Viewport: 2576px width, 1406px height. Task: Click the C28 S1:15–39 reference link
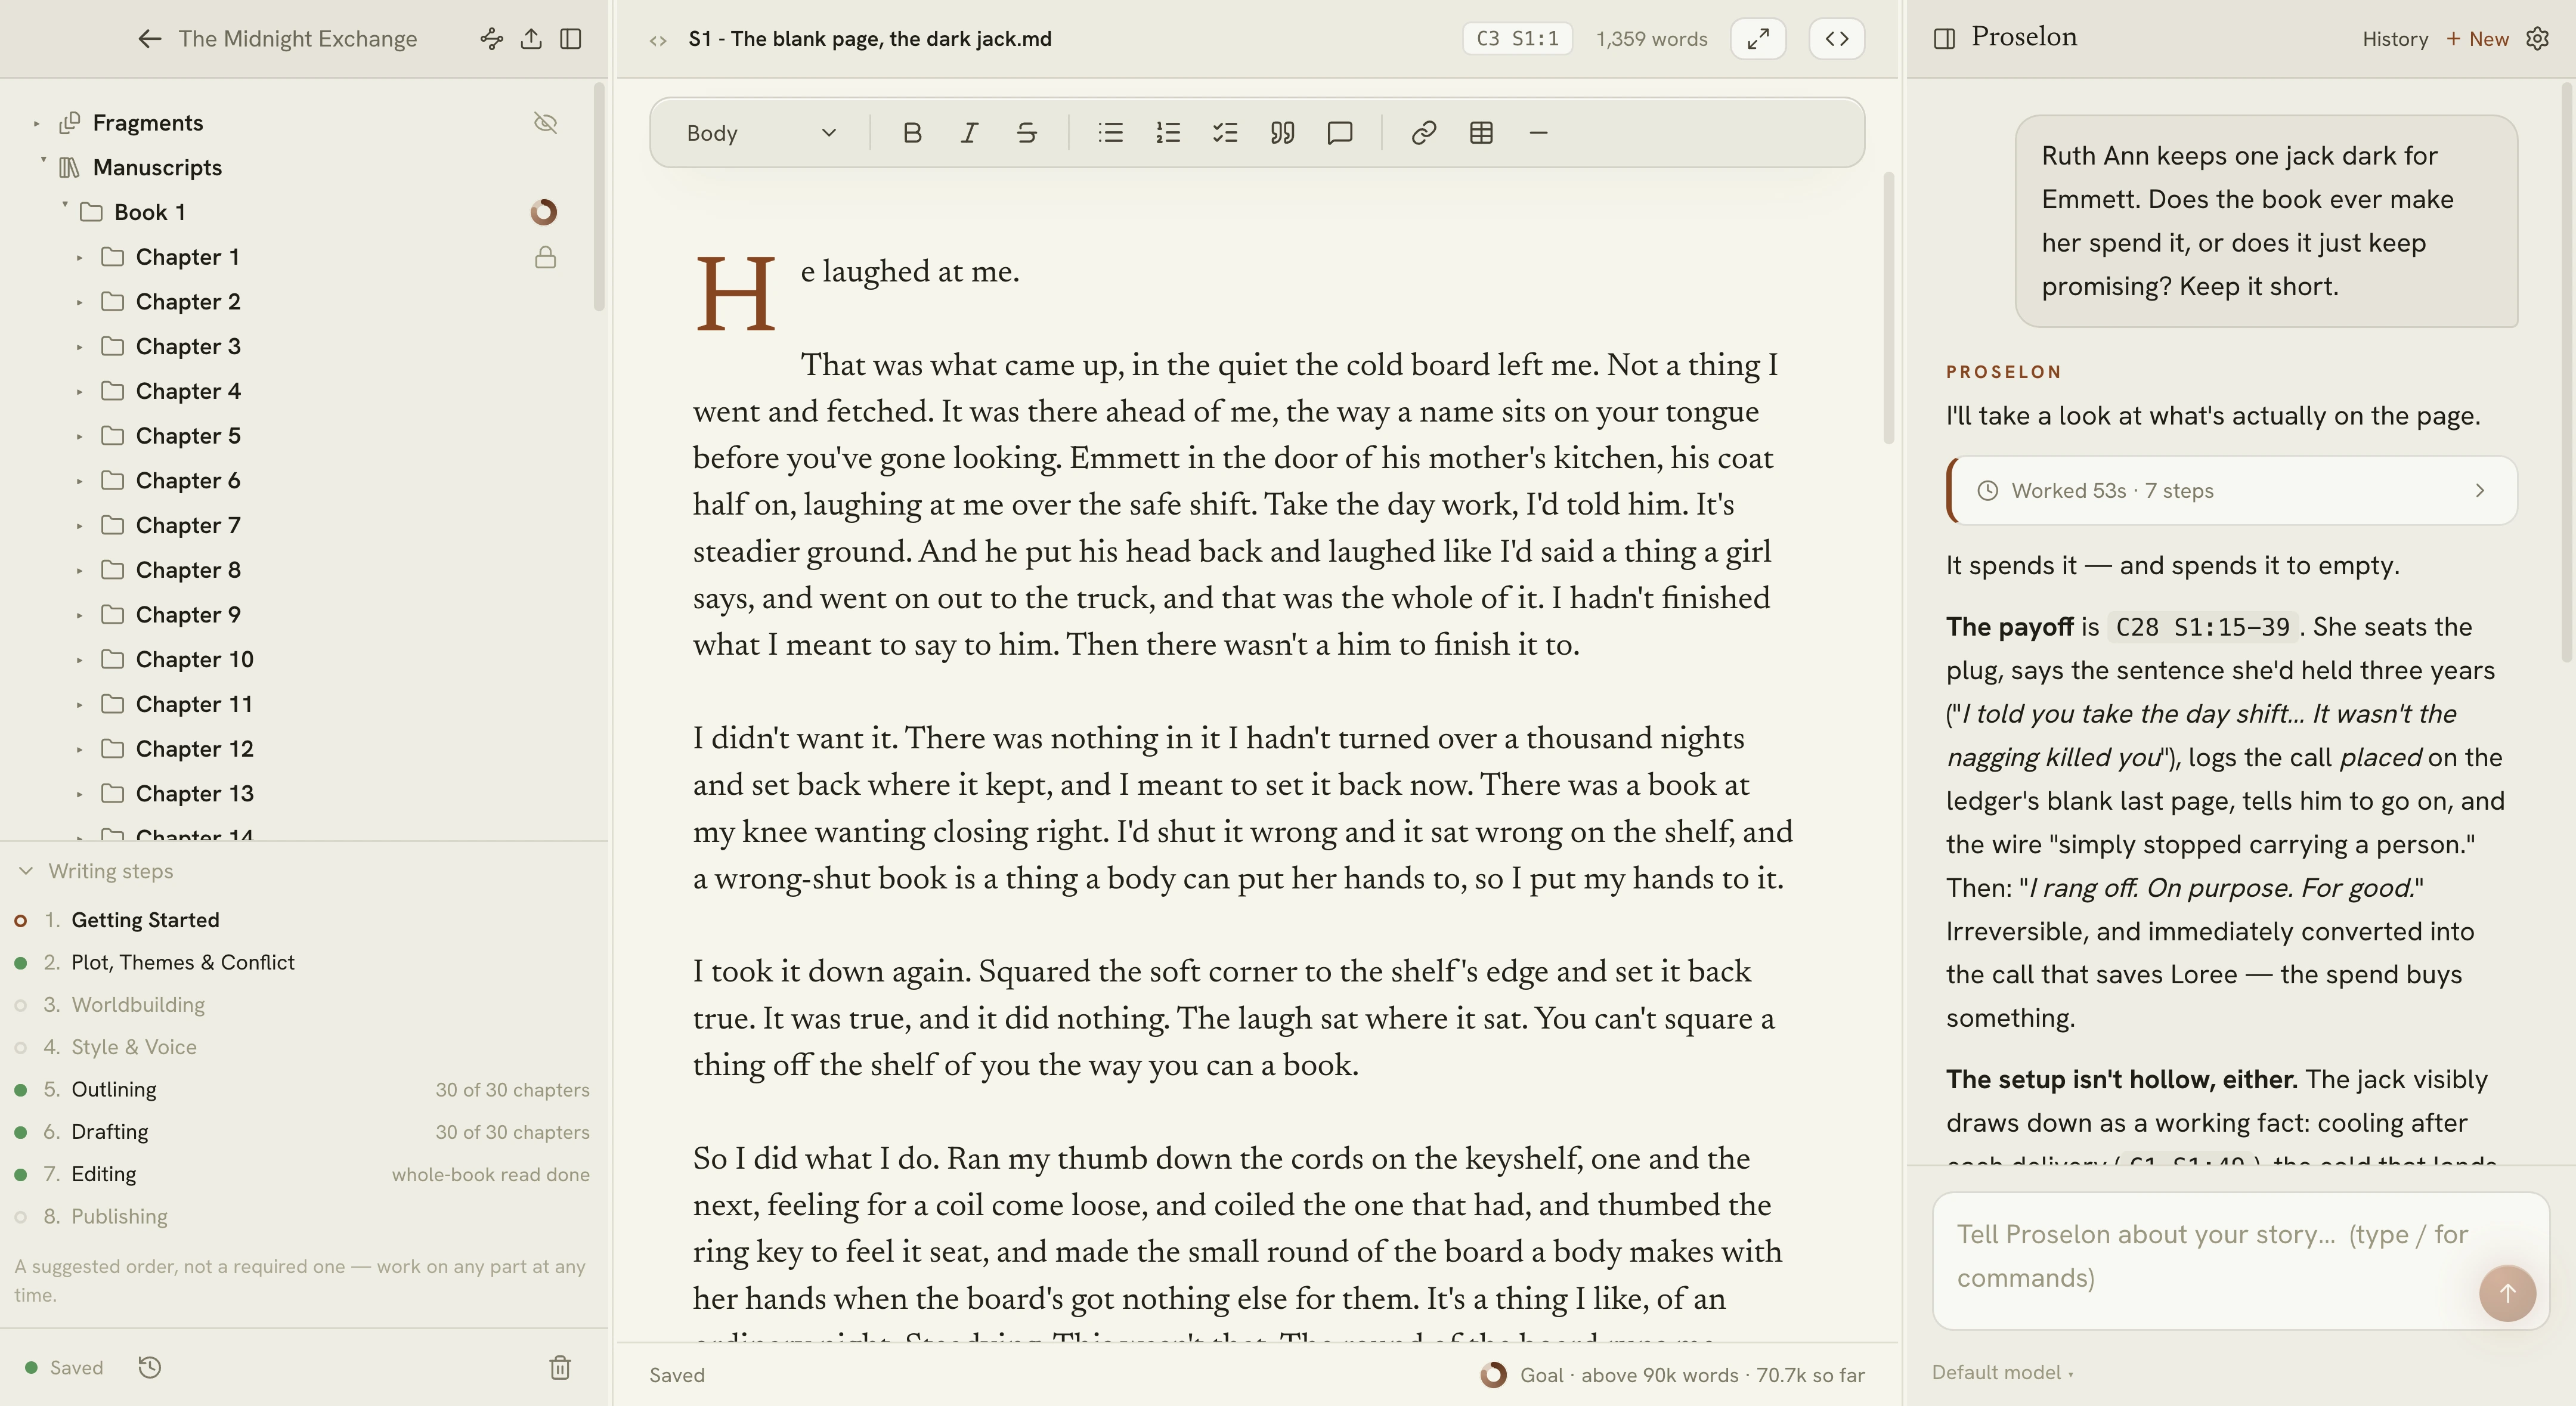2202,627
